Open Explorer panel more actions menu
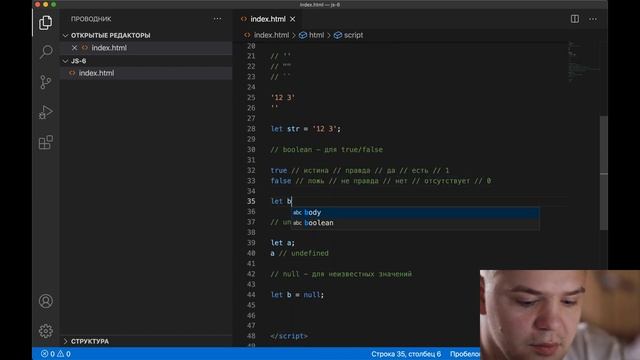Viewport: 640px width, 360px height. point(217,19)
